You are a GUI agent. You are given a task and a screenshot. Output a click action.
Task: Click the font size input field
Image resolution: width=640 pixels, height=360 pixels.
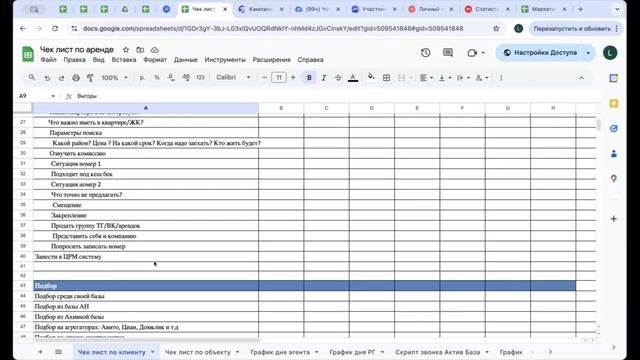tap(279, 78)
